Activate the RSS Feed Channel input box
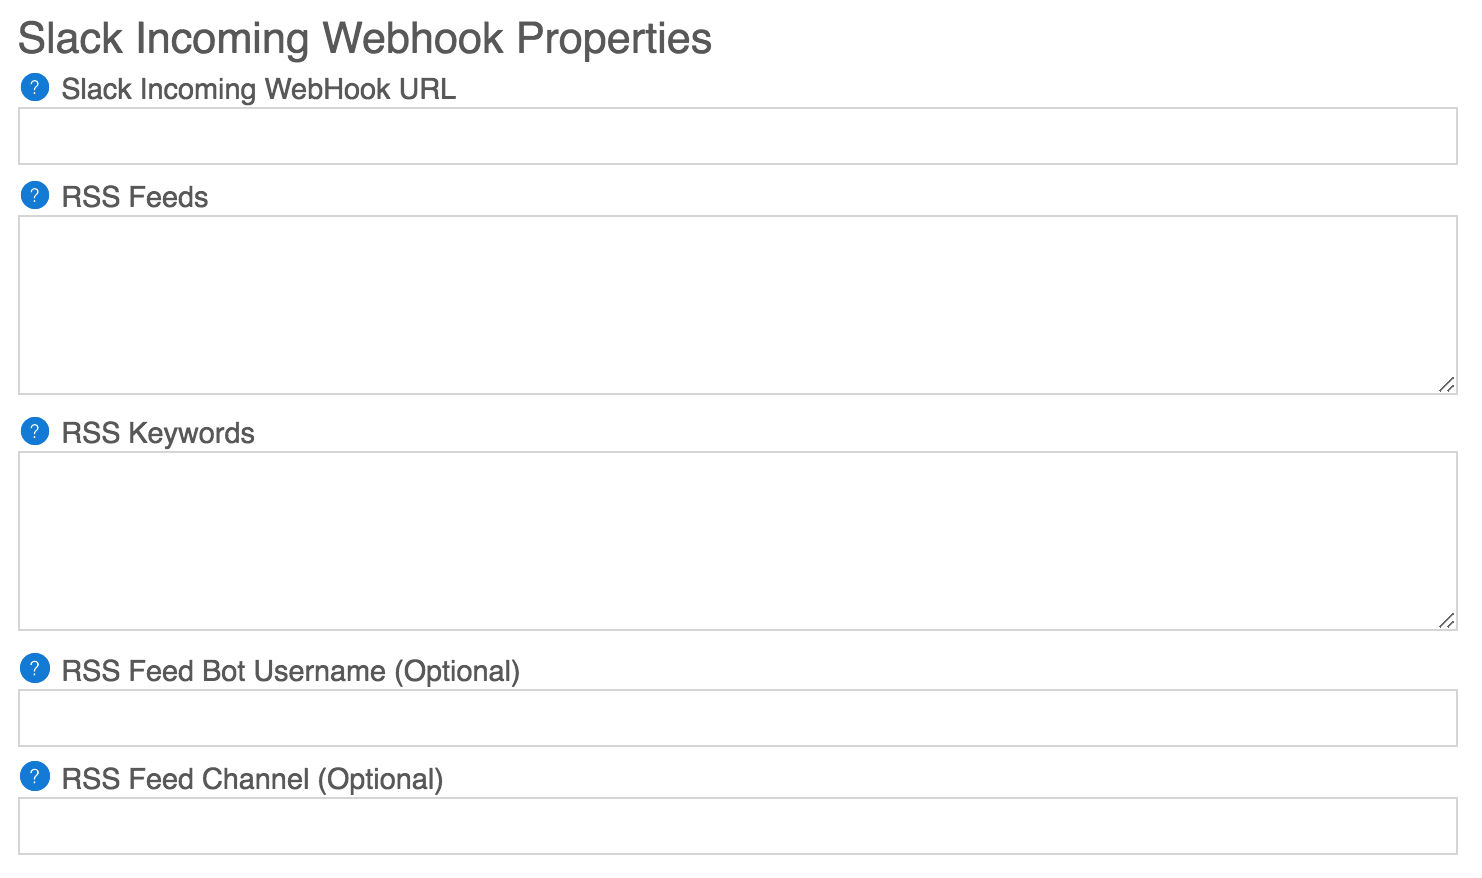The width and height of the screenshot is (1482, 878). [738, 826]
